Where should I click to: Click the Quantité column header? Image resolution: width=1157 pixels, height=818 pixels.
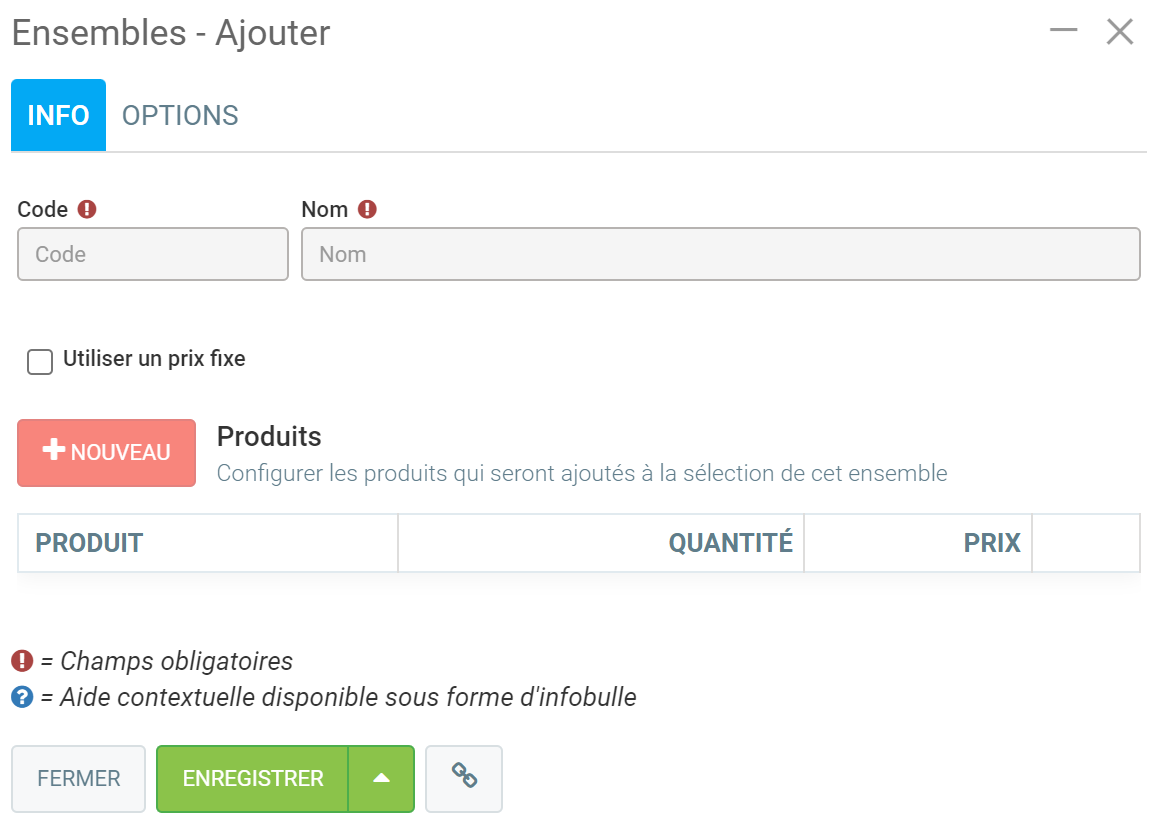pos(730,543)
